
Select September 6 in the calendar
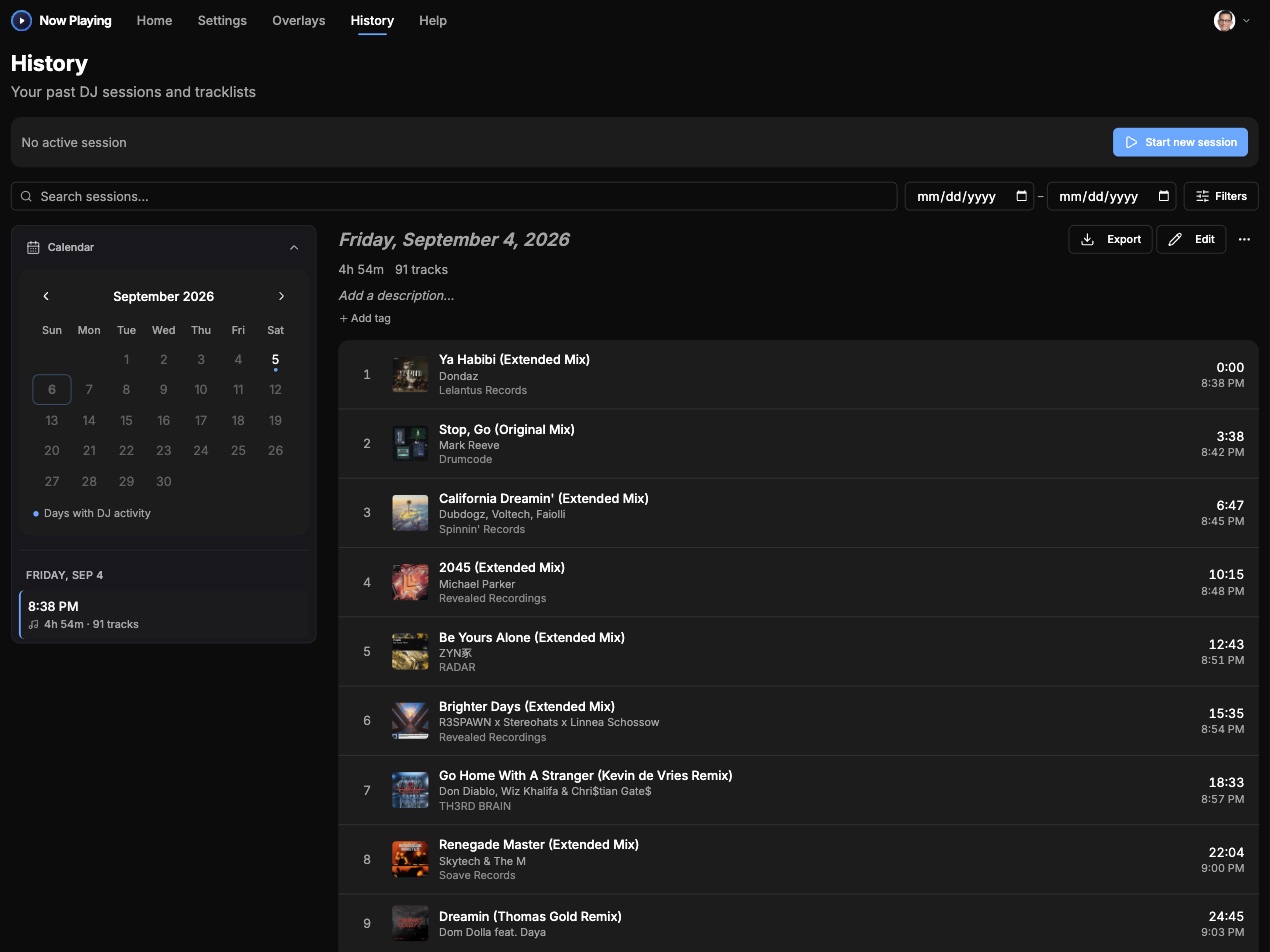click(x=52, y=389)
